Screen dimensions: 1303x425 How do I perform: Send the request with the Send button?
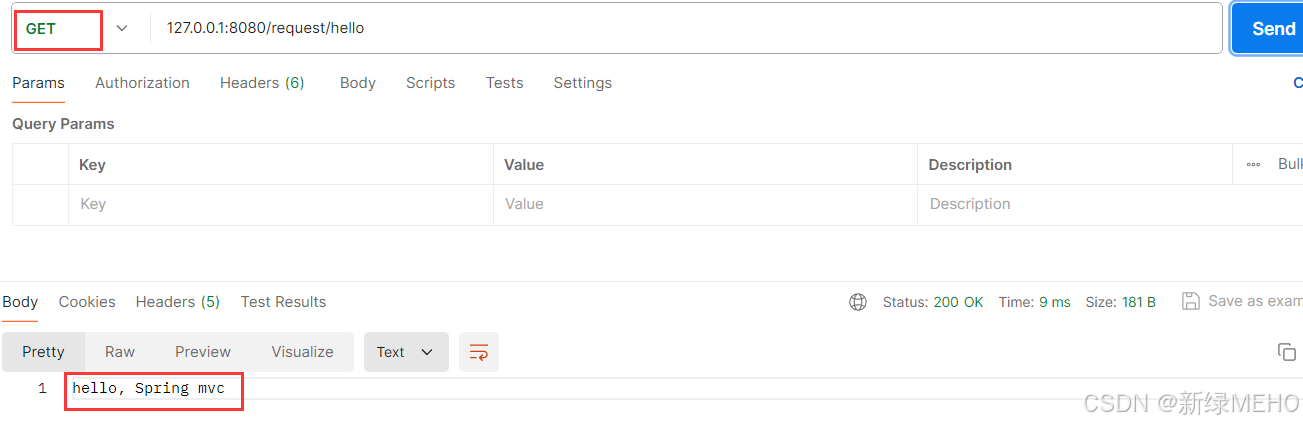1267,28
